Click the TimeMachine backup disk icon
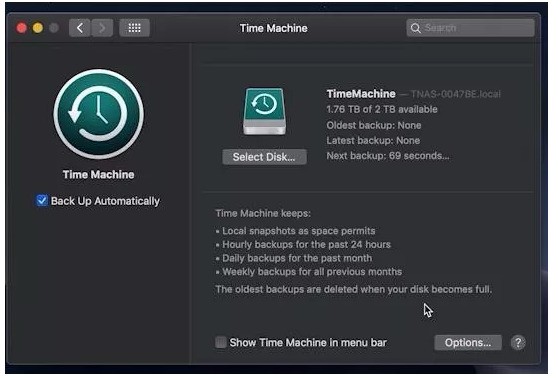The image size is (558, 378). tap(264, 111)
